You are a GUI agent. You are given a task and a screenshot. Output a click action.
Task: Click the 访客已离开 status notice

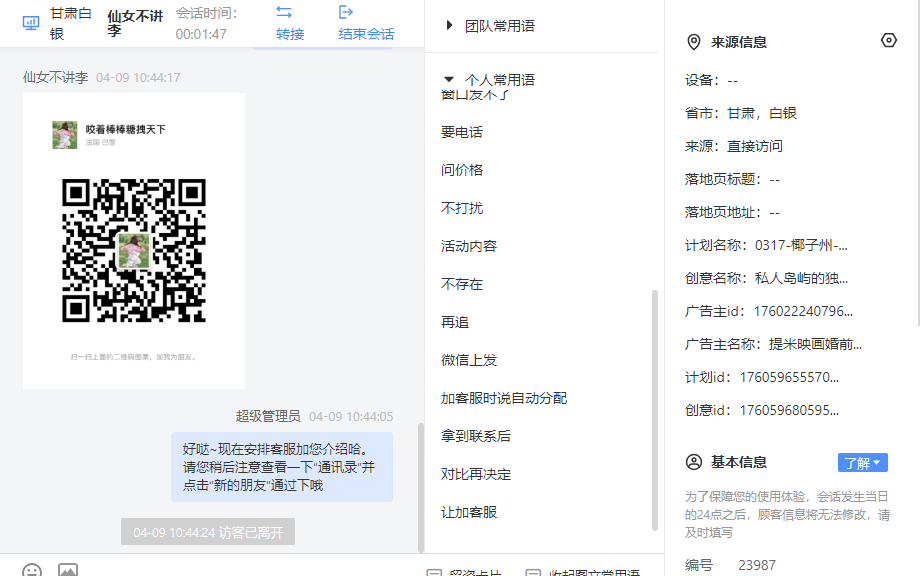pos(208,532)
